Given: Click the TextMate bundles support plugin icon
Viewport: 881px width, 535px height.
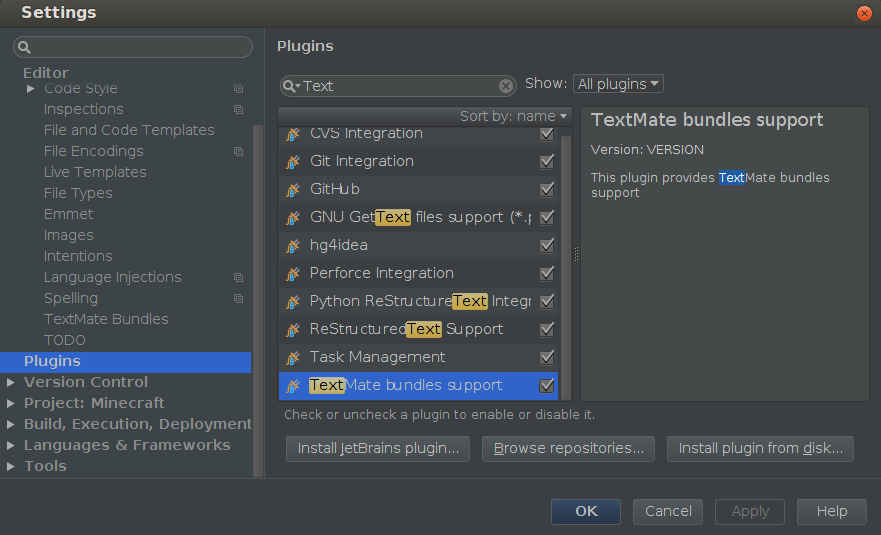Looking at the screenshot, I should coord(293,386).
